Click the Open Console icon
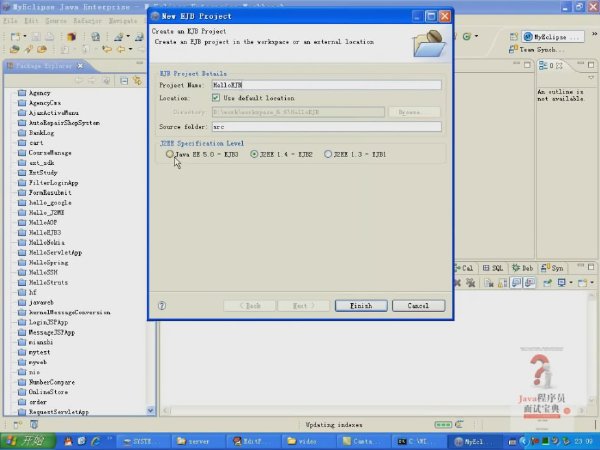The image size is (600, 450). [x=582, y=283]
